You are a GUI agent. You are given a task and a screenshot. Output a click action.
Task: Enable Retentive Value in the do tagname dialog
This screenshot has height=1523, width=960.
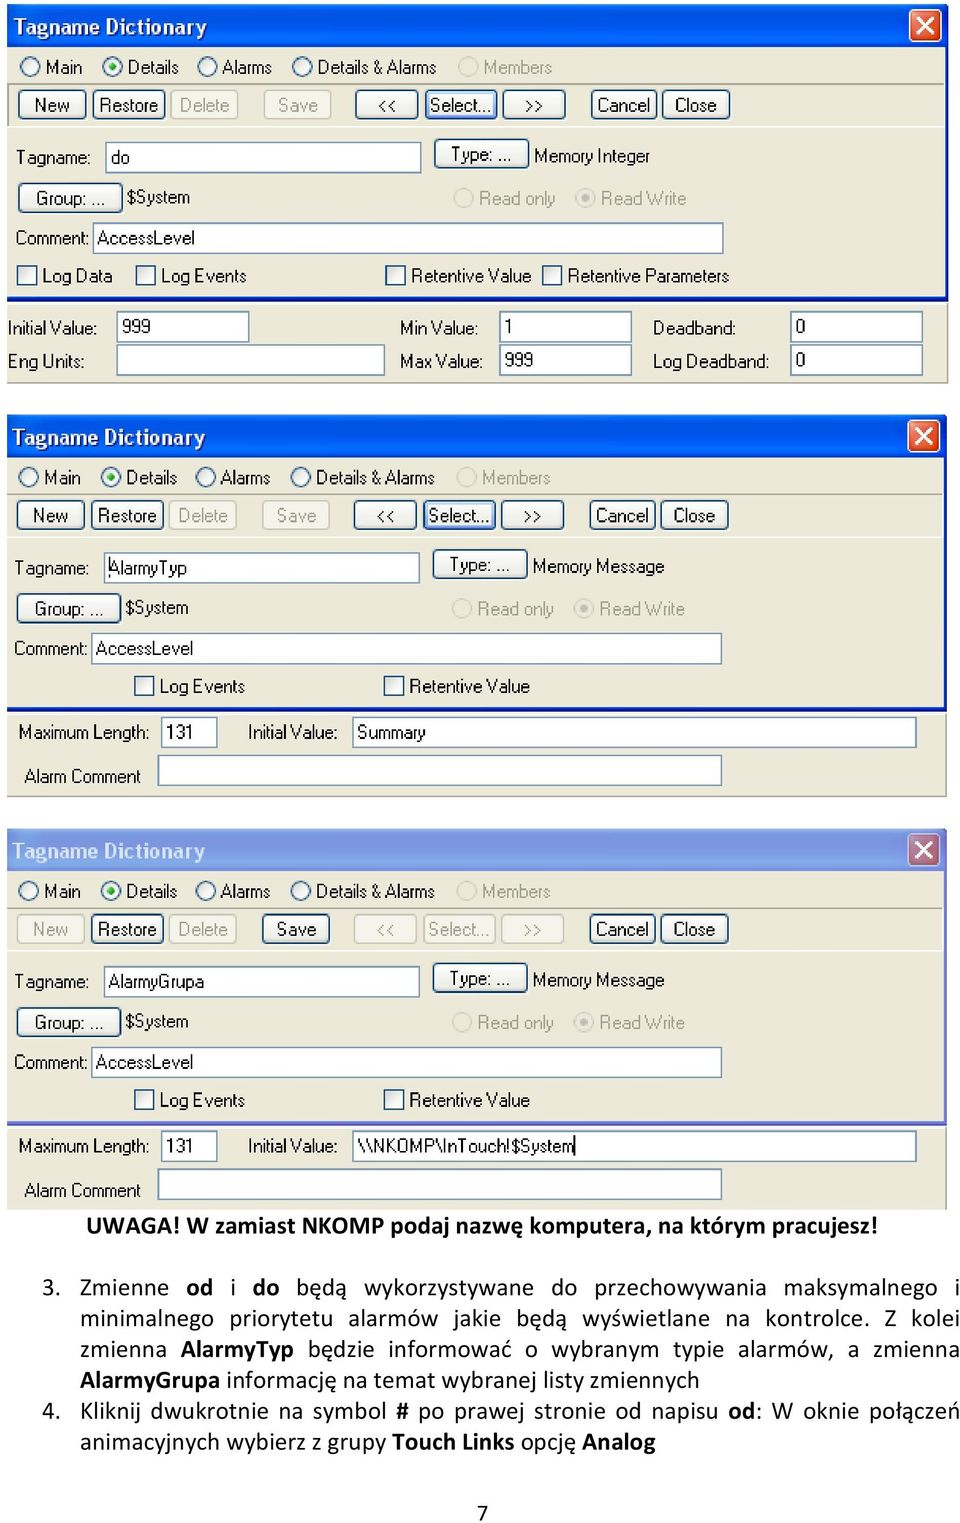pyautogui.click(x=396, y=276)
